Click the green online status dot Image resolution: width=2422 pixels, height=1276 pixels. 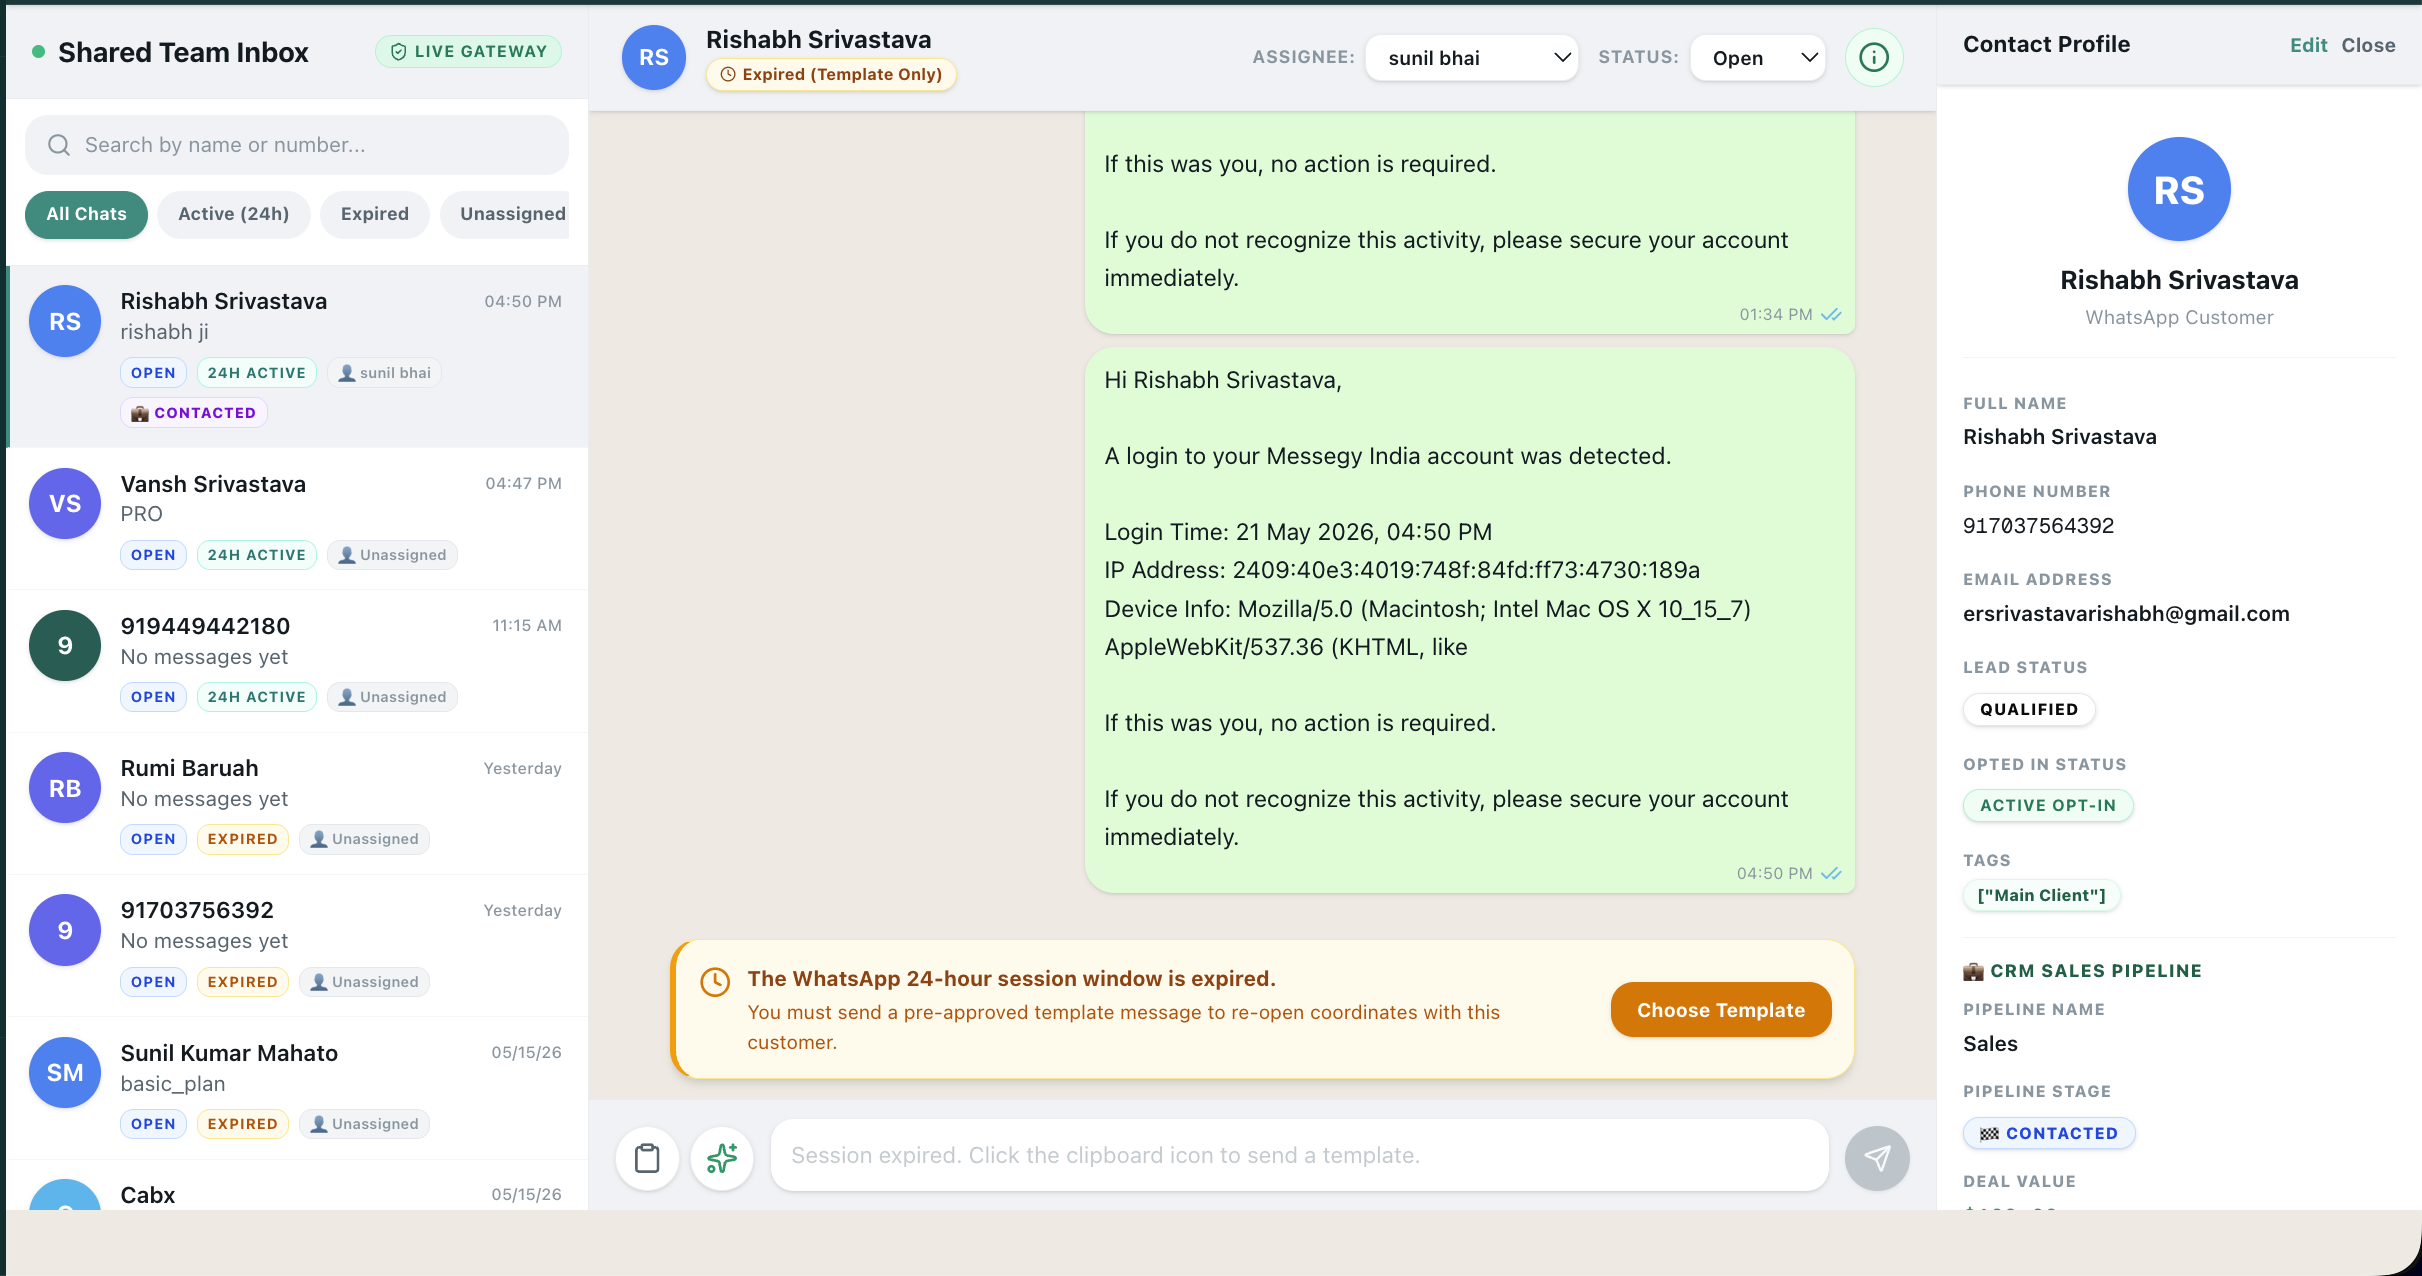38,52
